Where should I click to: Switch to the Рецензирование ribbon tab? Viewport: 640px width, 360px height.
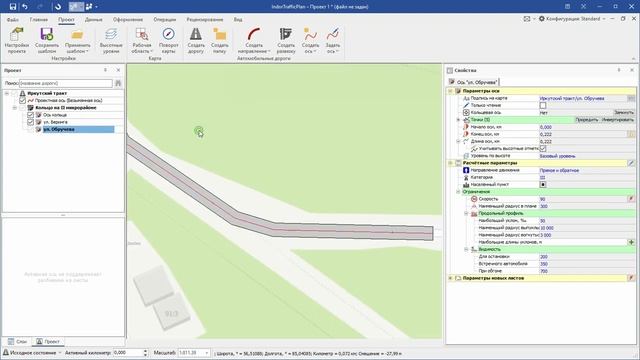pyautogui.click(x=205, y=20)
